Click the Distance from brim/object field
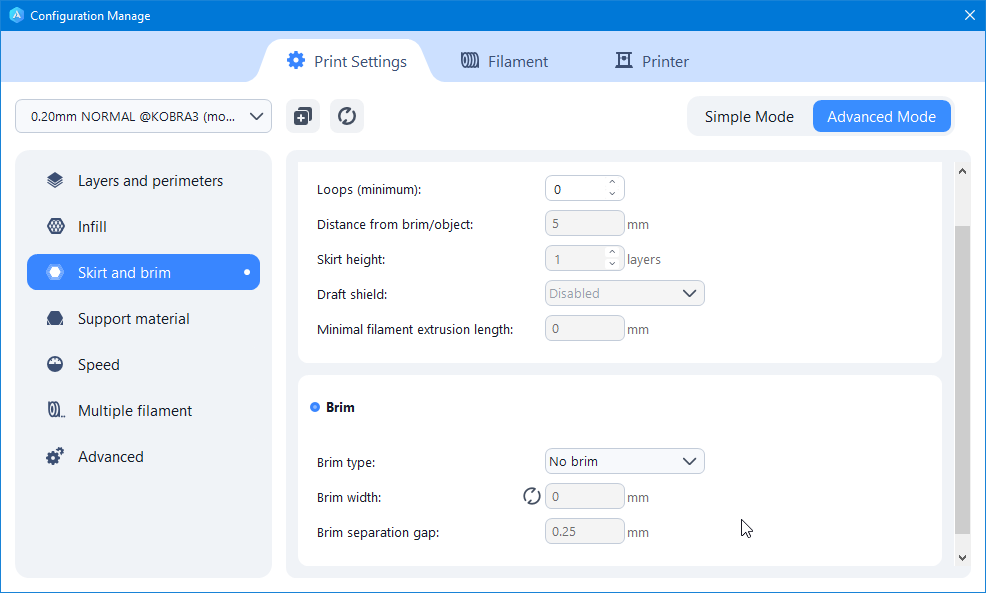The width and height of the screenshot is (986, 593). tap(584, 223)
